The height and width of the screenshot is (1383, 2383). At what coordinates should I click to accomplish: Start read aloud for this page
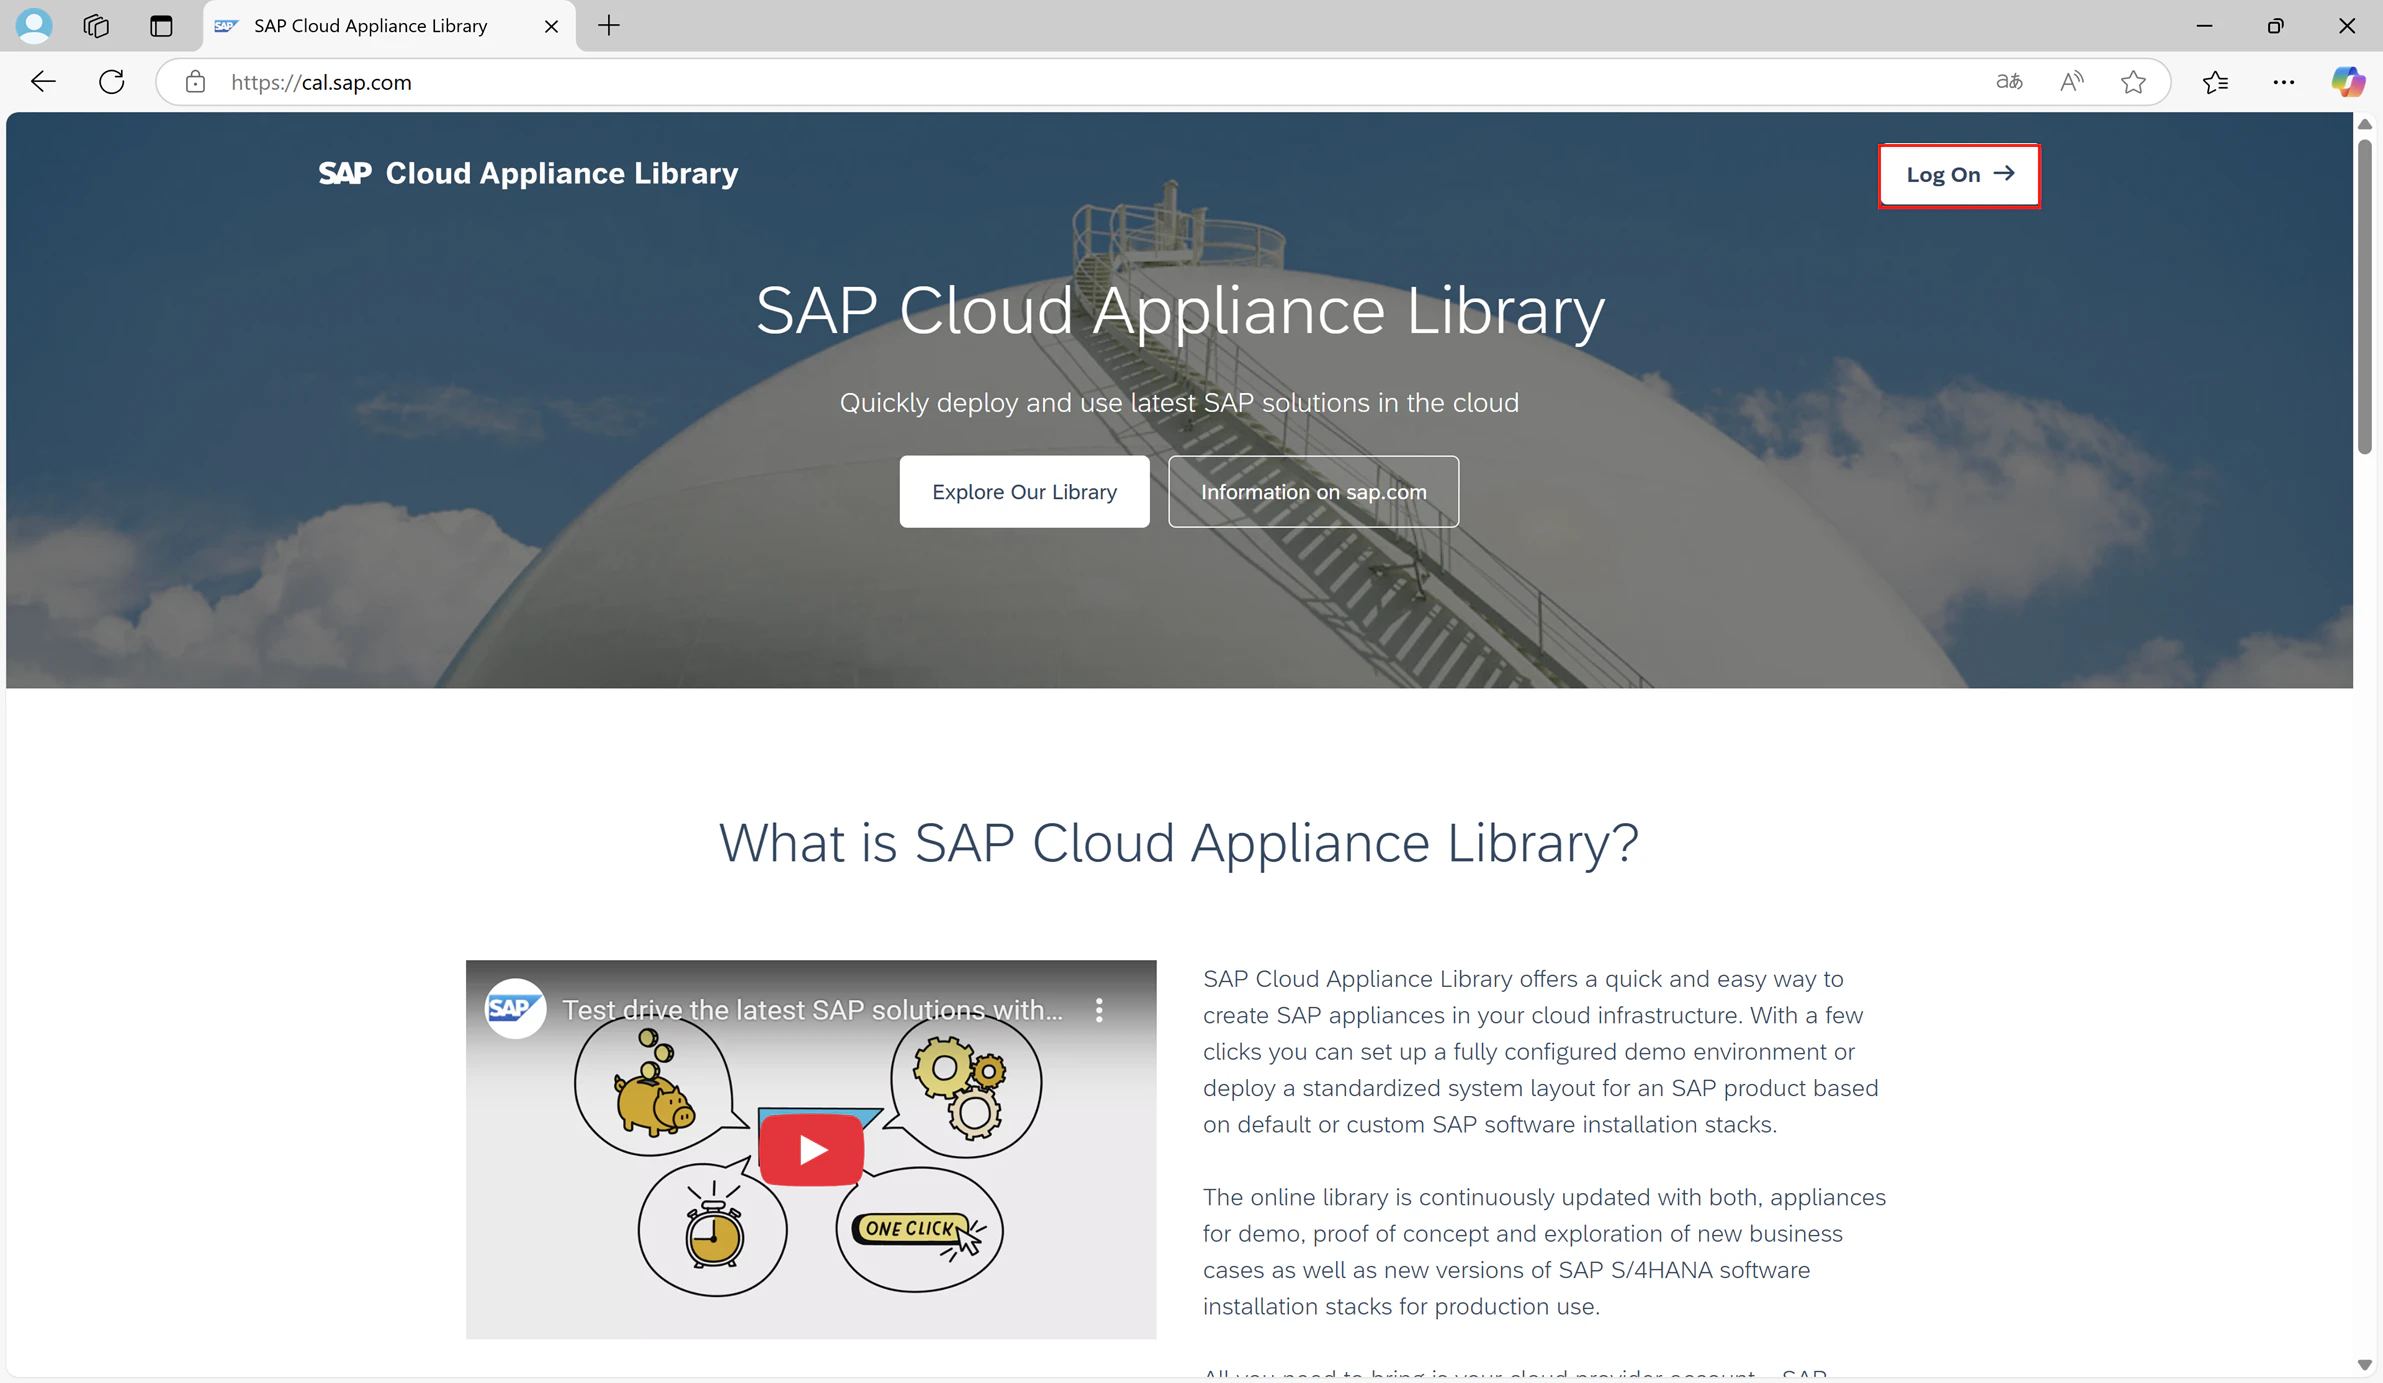pyautogui.click(x=2072, y=82)
